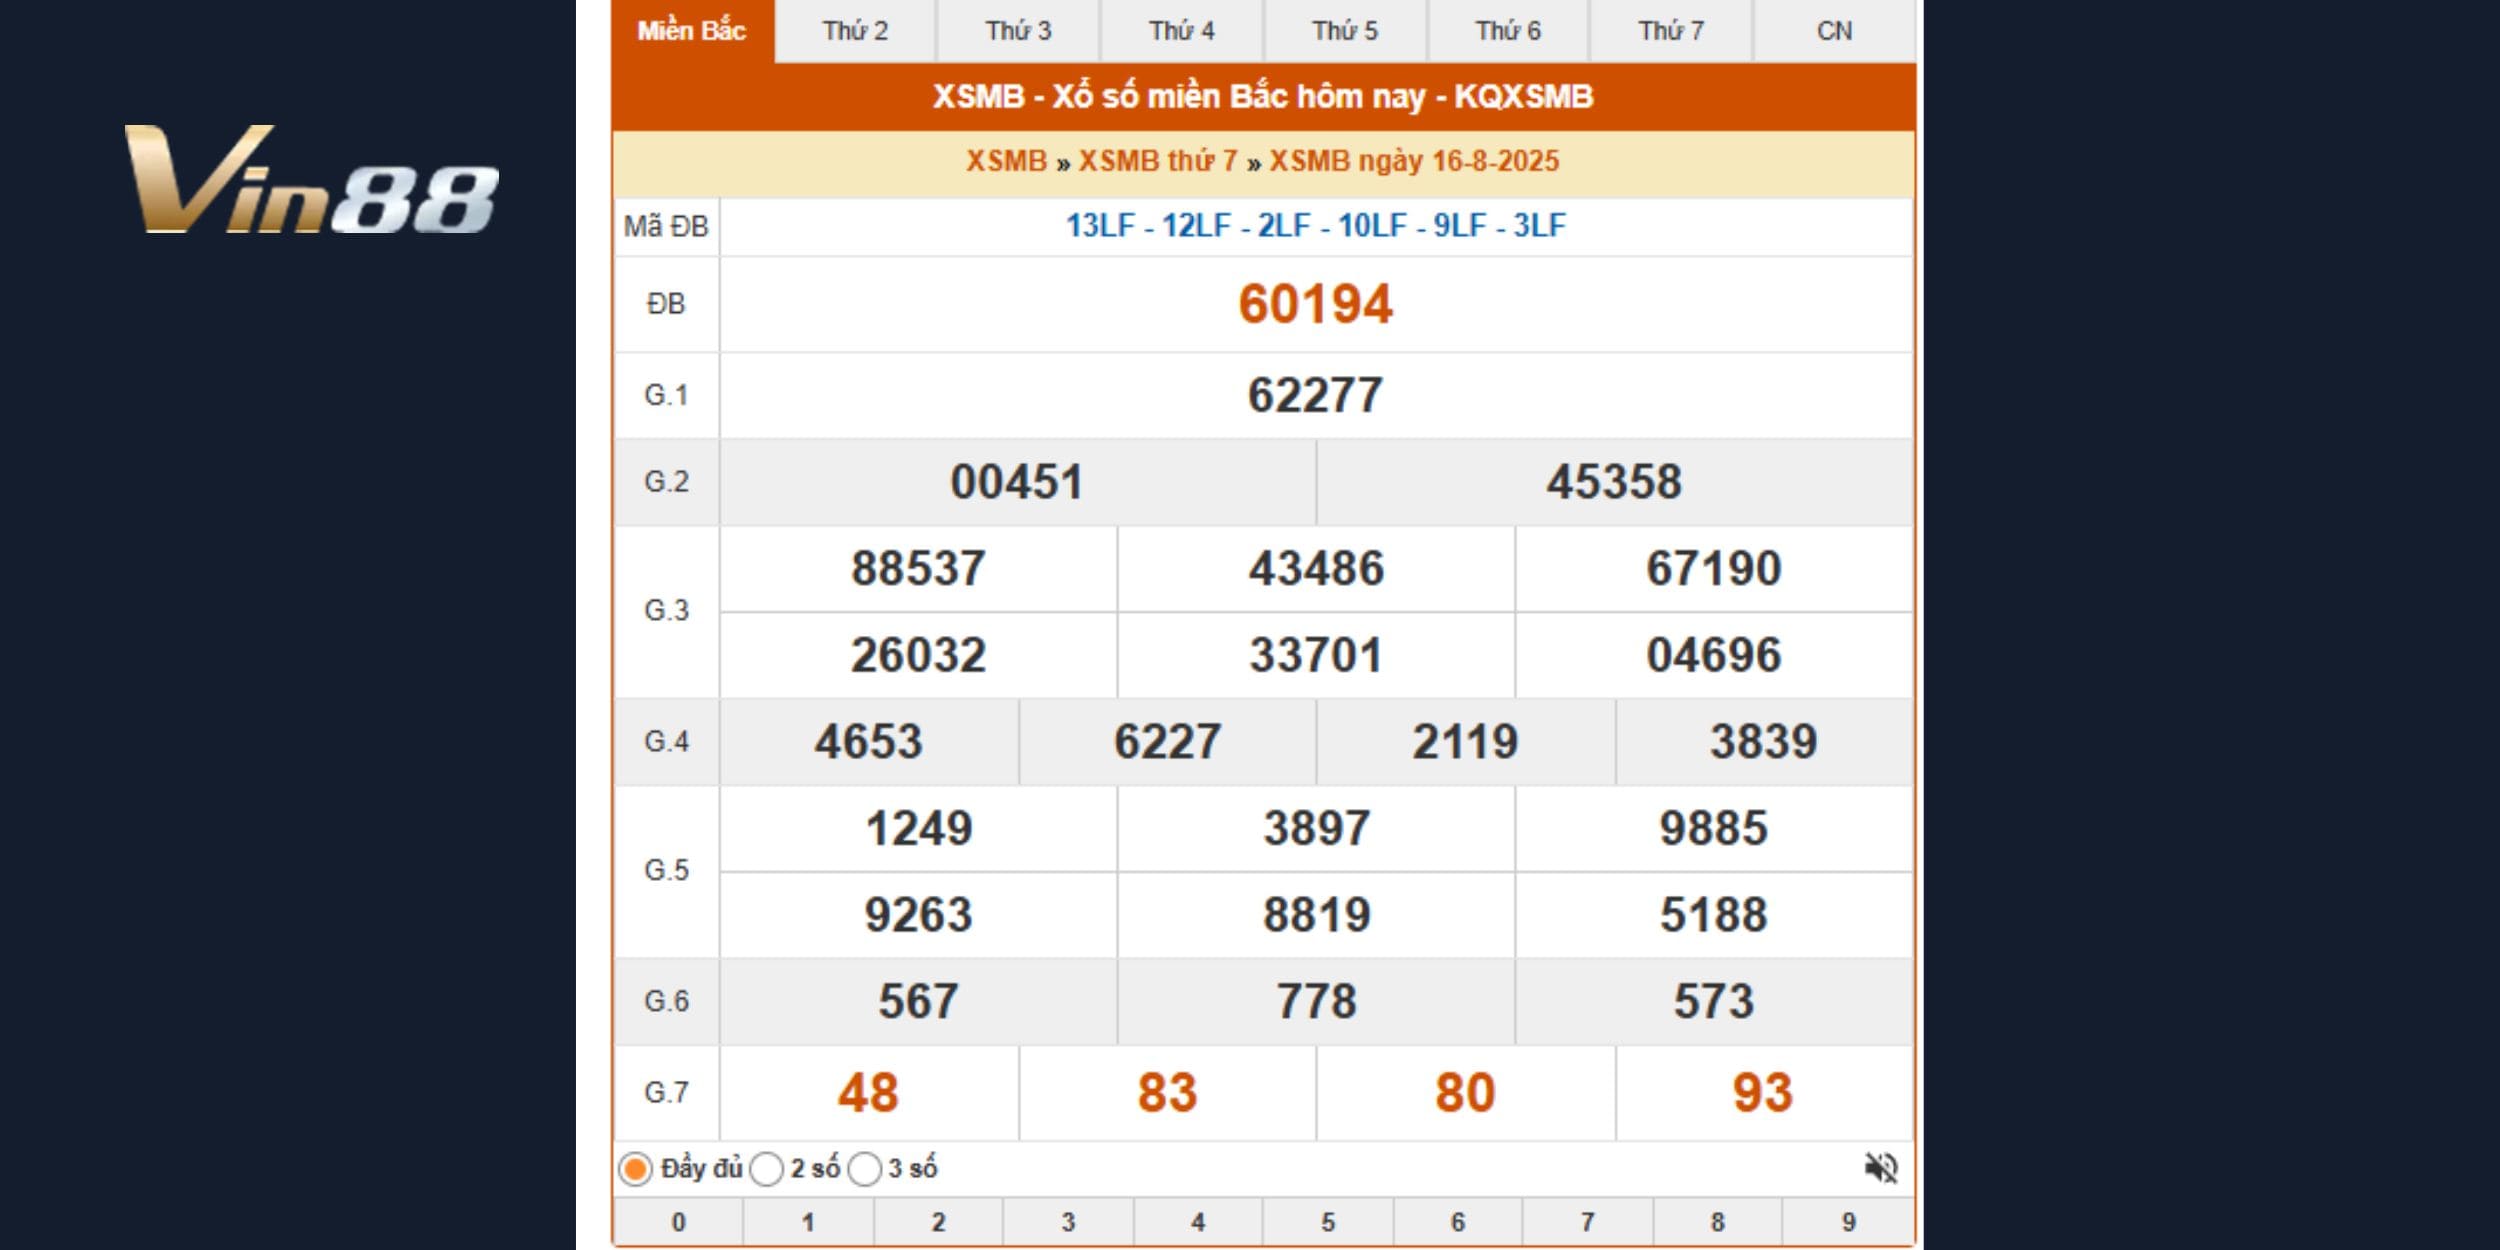This screenshot has width=2500, height=1250.
Task: Select digit filter 8
Action: pyautogui.click(x=1717, y=1222)
